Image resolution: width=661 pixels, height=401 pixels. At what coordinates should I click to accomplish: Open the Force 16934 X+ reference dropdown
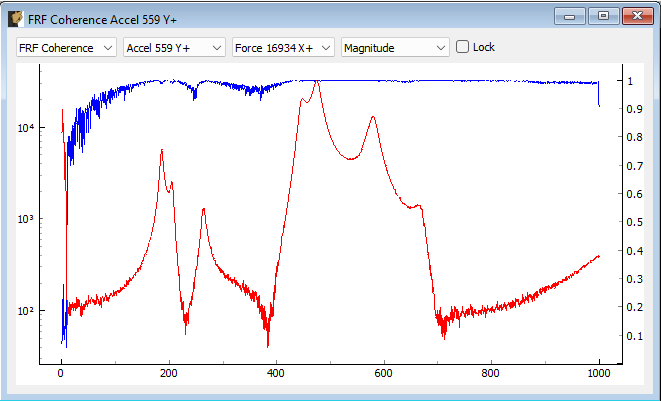282,47
